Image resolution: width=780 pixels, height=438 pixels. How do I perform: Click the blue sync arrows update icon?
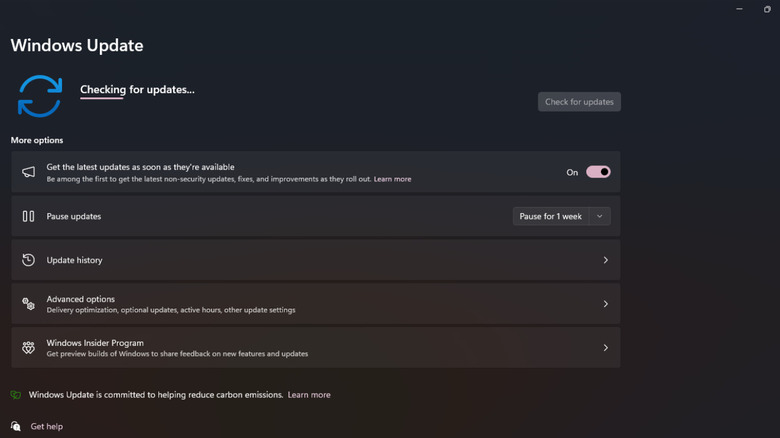(40, 96)
